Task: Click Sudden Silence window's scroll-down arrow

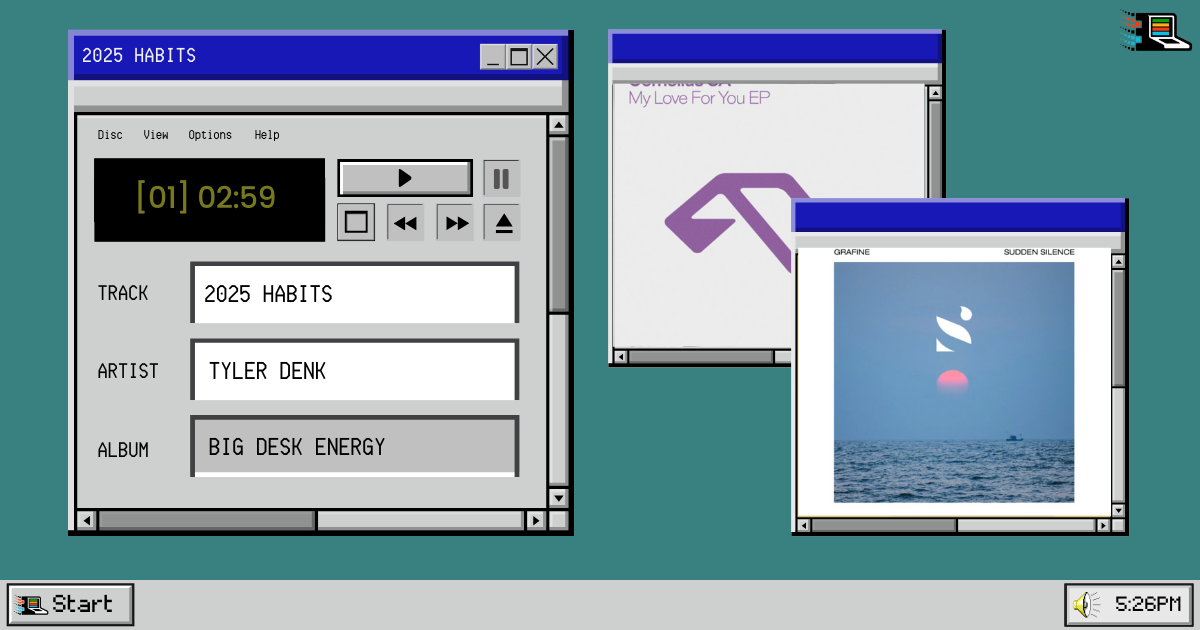Action: click(1118, 510)
